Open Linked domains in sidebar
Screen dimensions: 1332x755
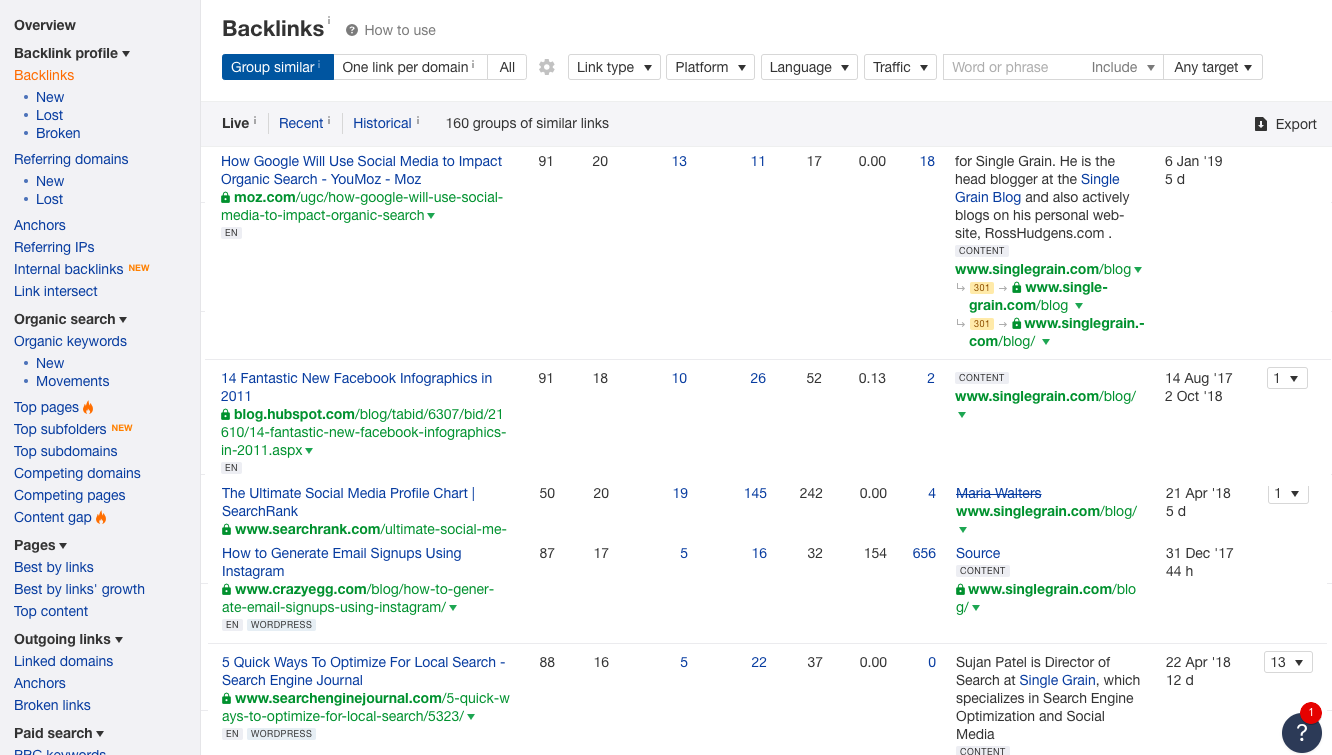63,661
